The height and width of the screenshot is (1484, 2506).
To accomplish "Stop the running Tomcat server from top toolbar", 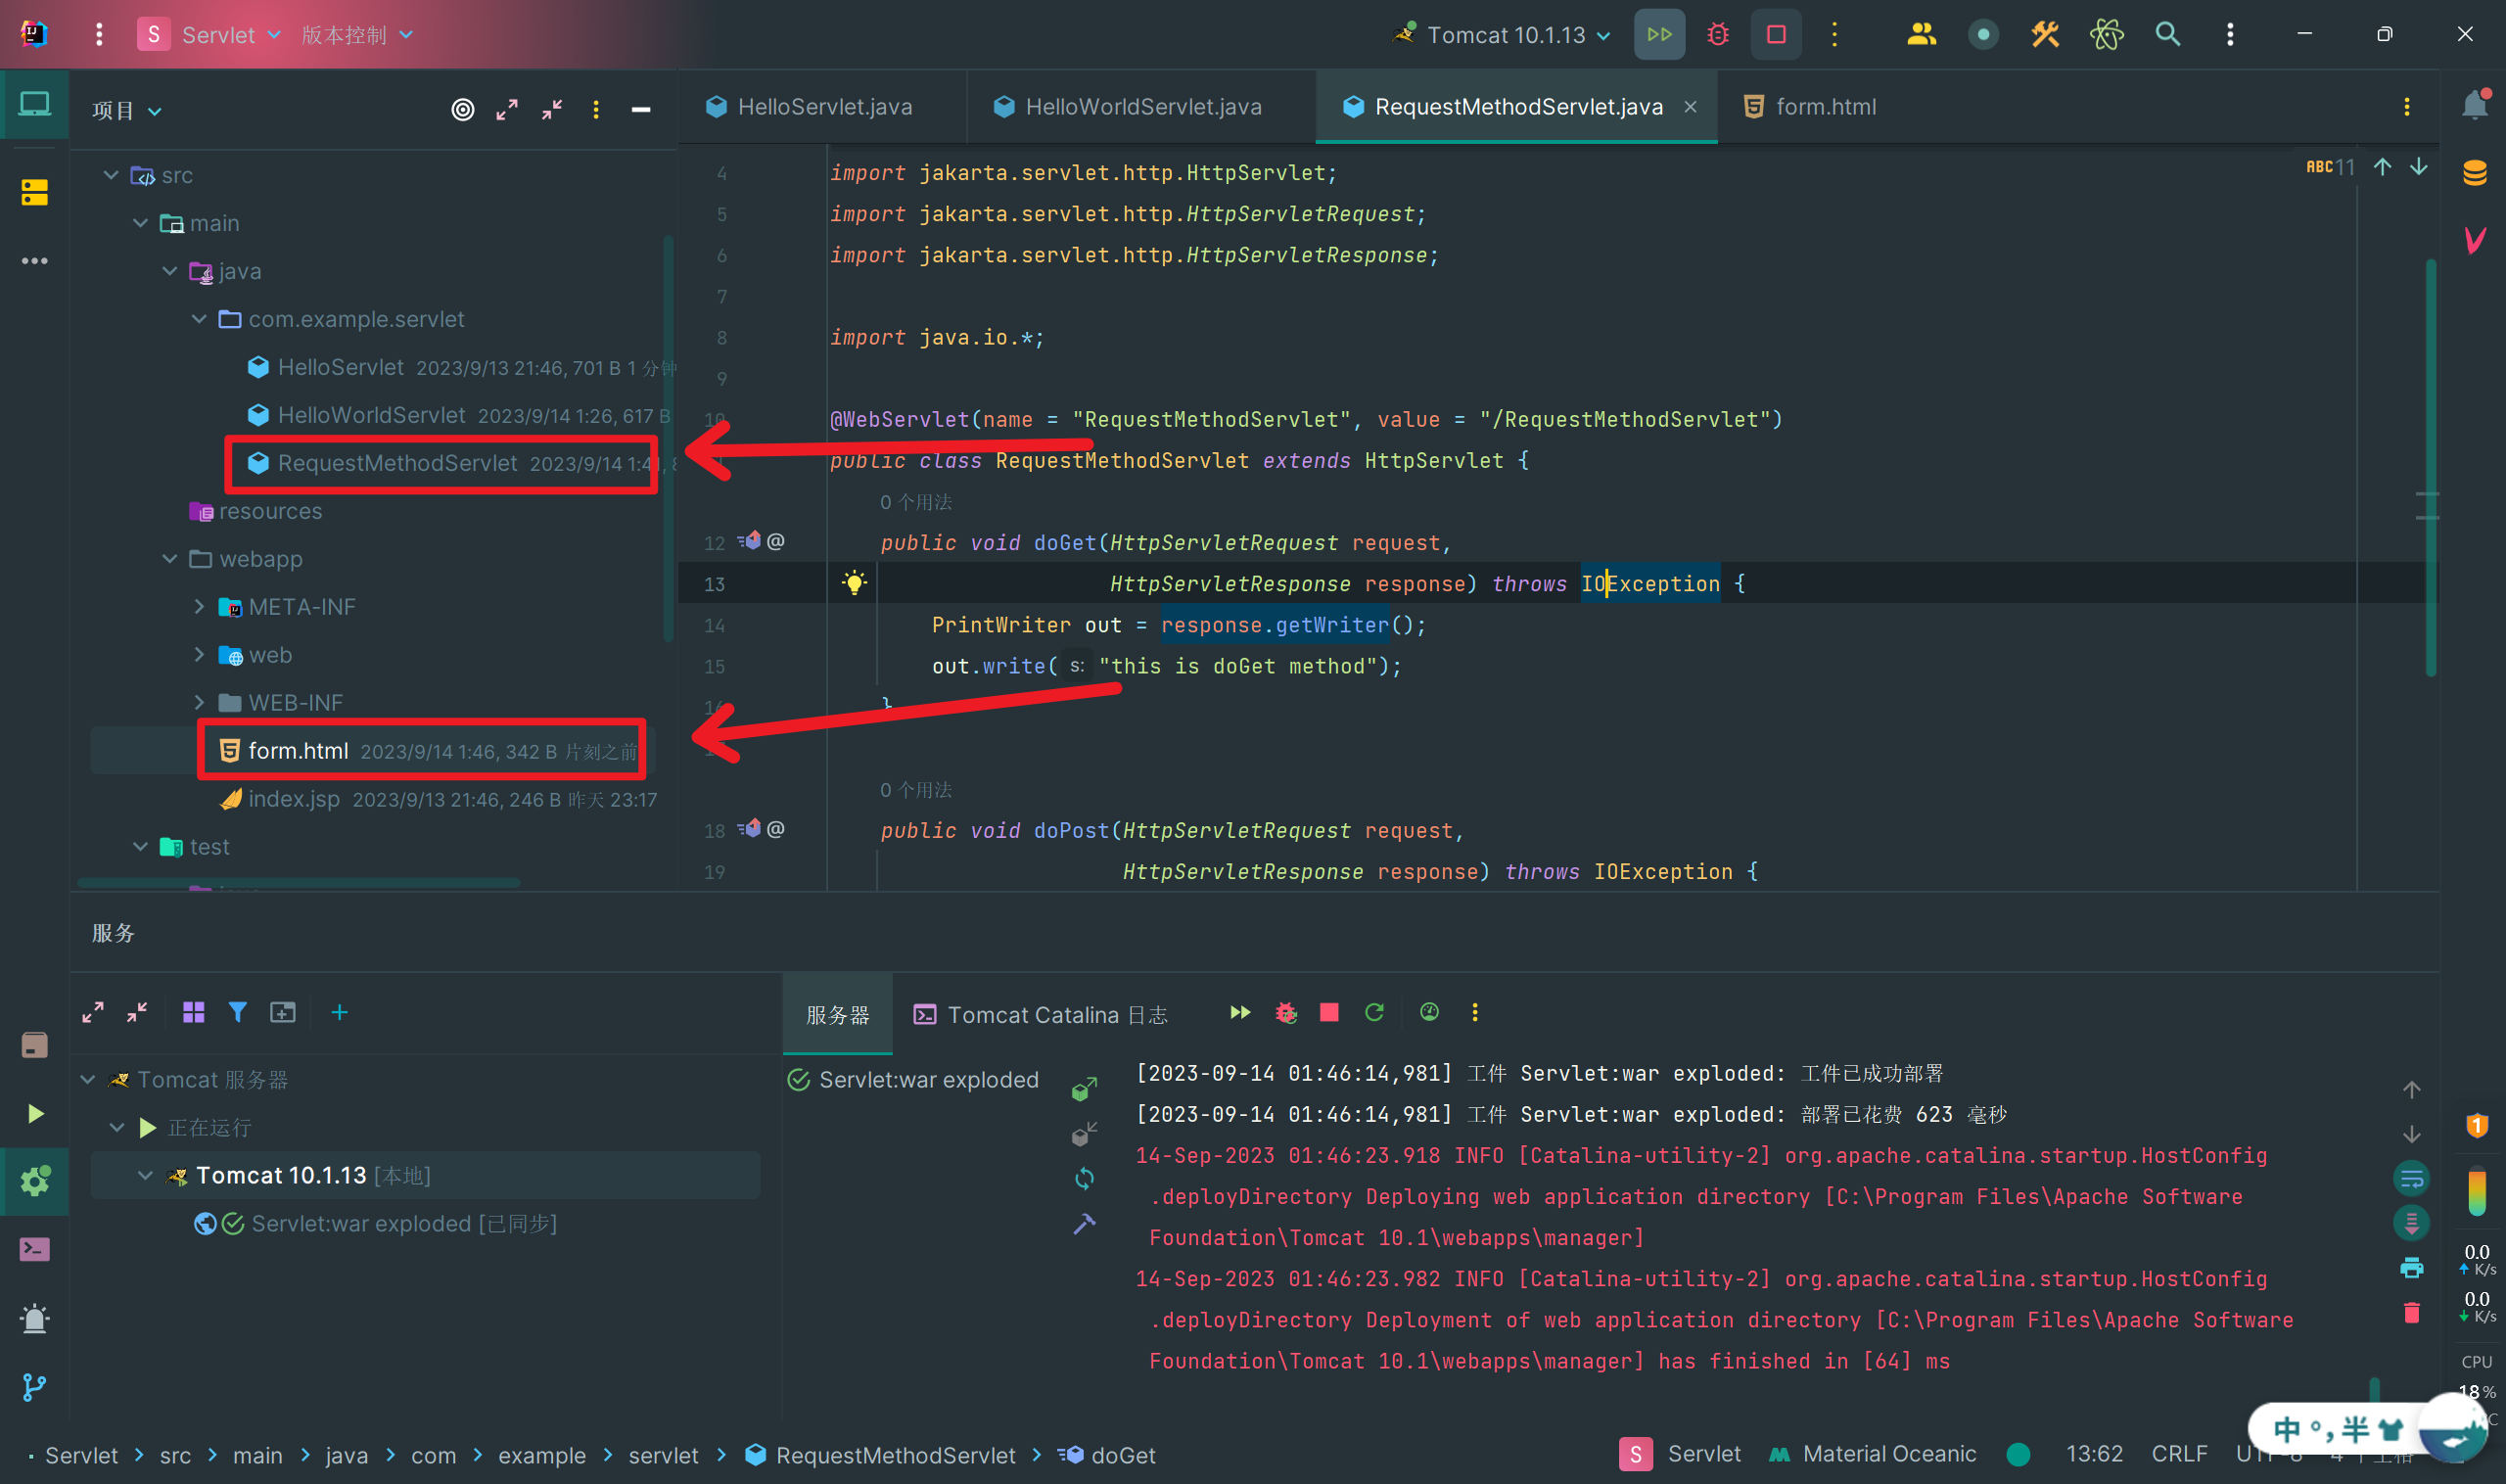I will (x=1776, y=35).
